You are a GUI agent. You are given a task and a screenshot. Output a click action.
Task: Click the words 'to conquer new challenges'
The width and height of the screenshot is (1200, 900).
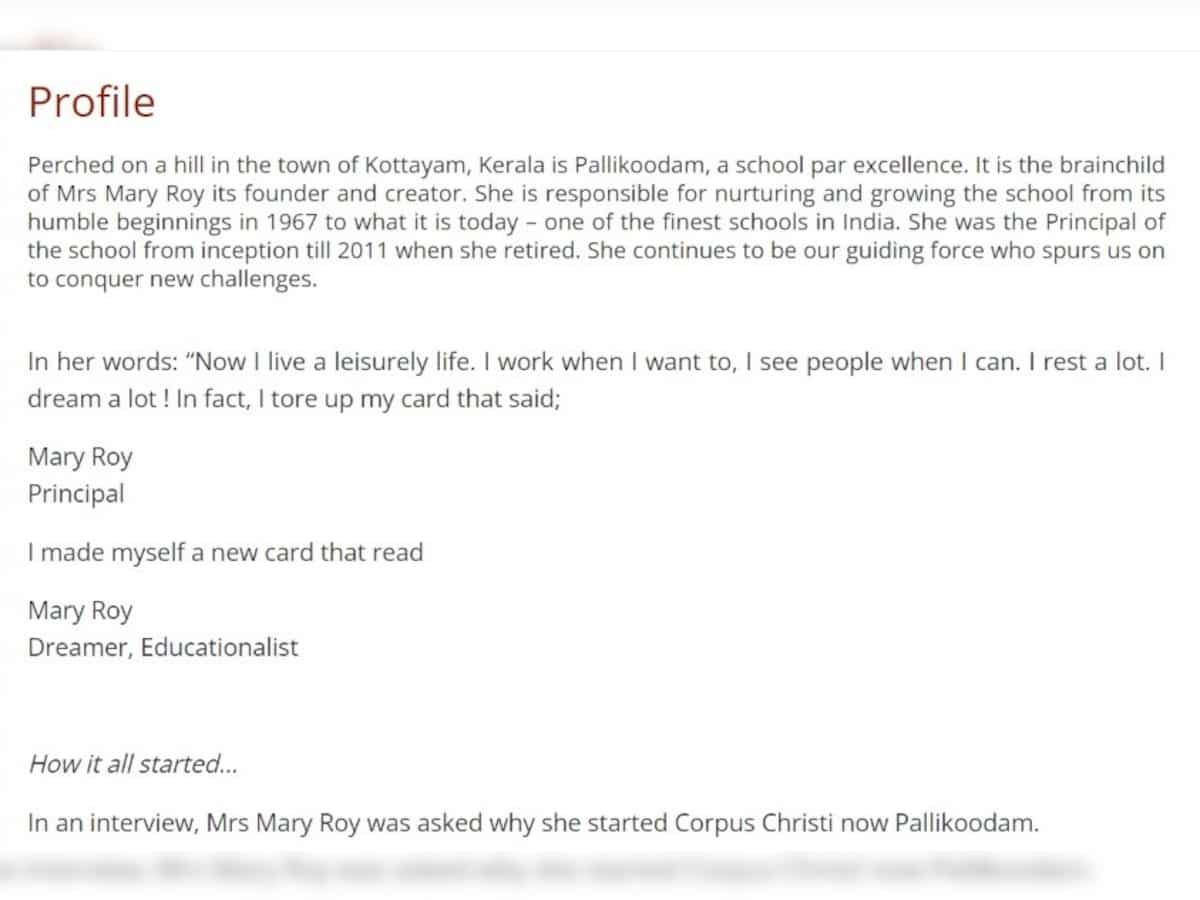[x=172, y=279]
